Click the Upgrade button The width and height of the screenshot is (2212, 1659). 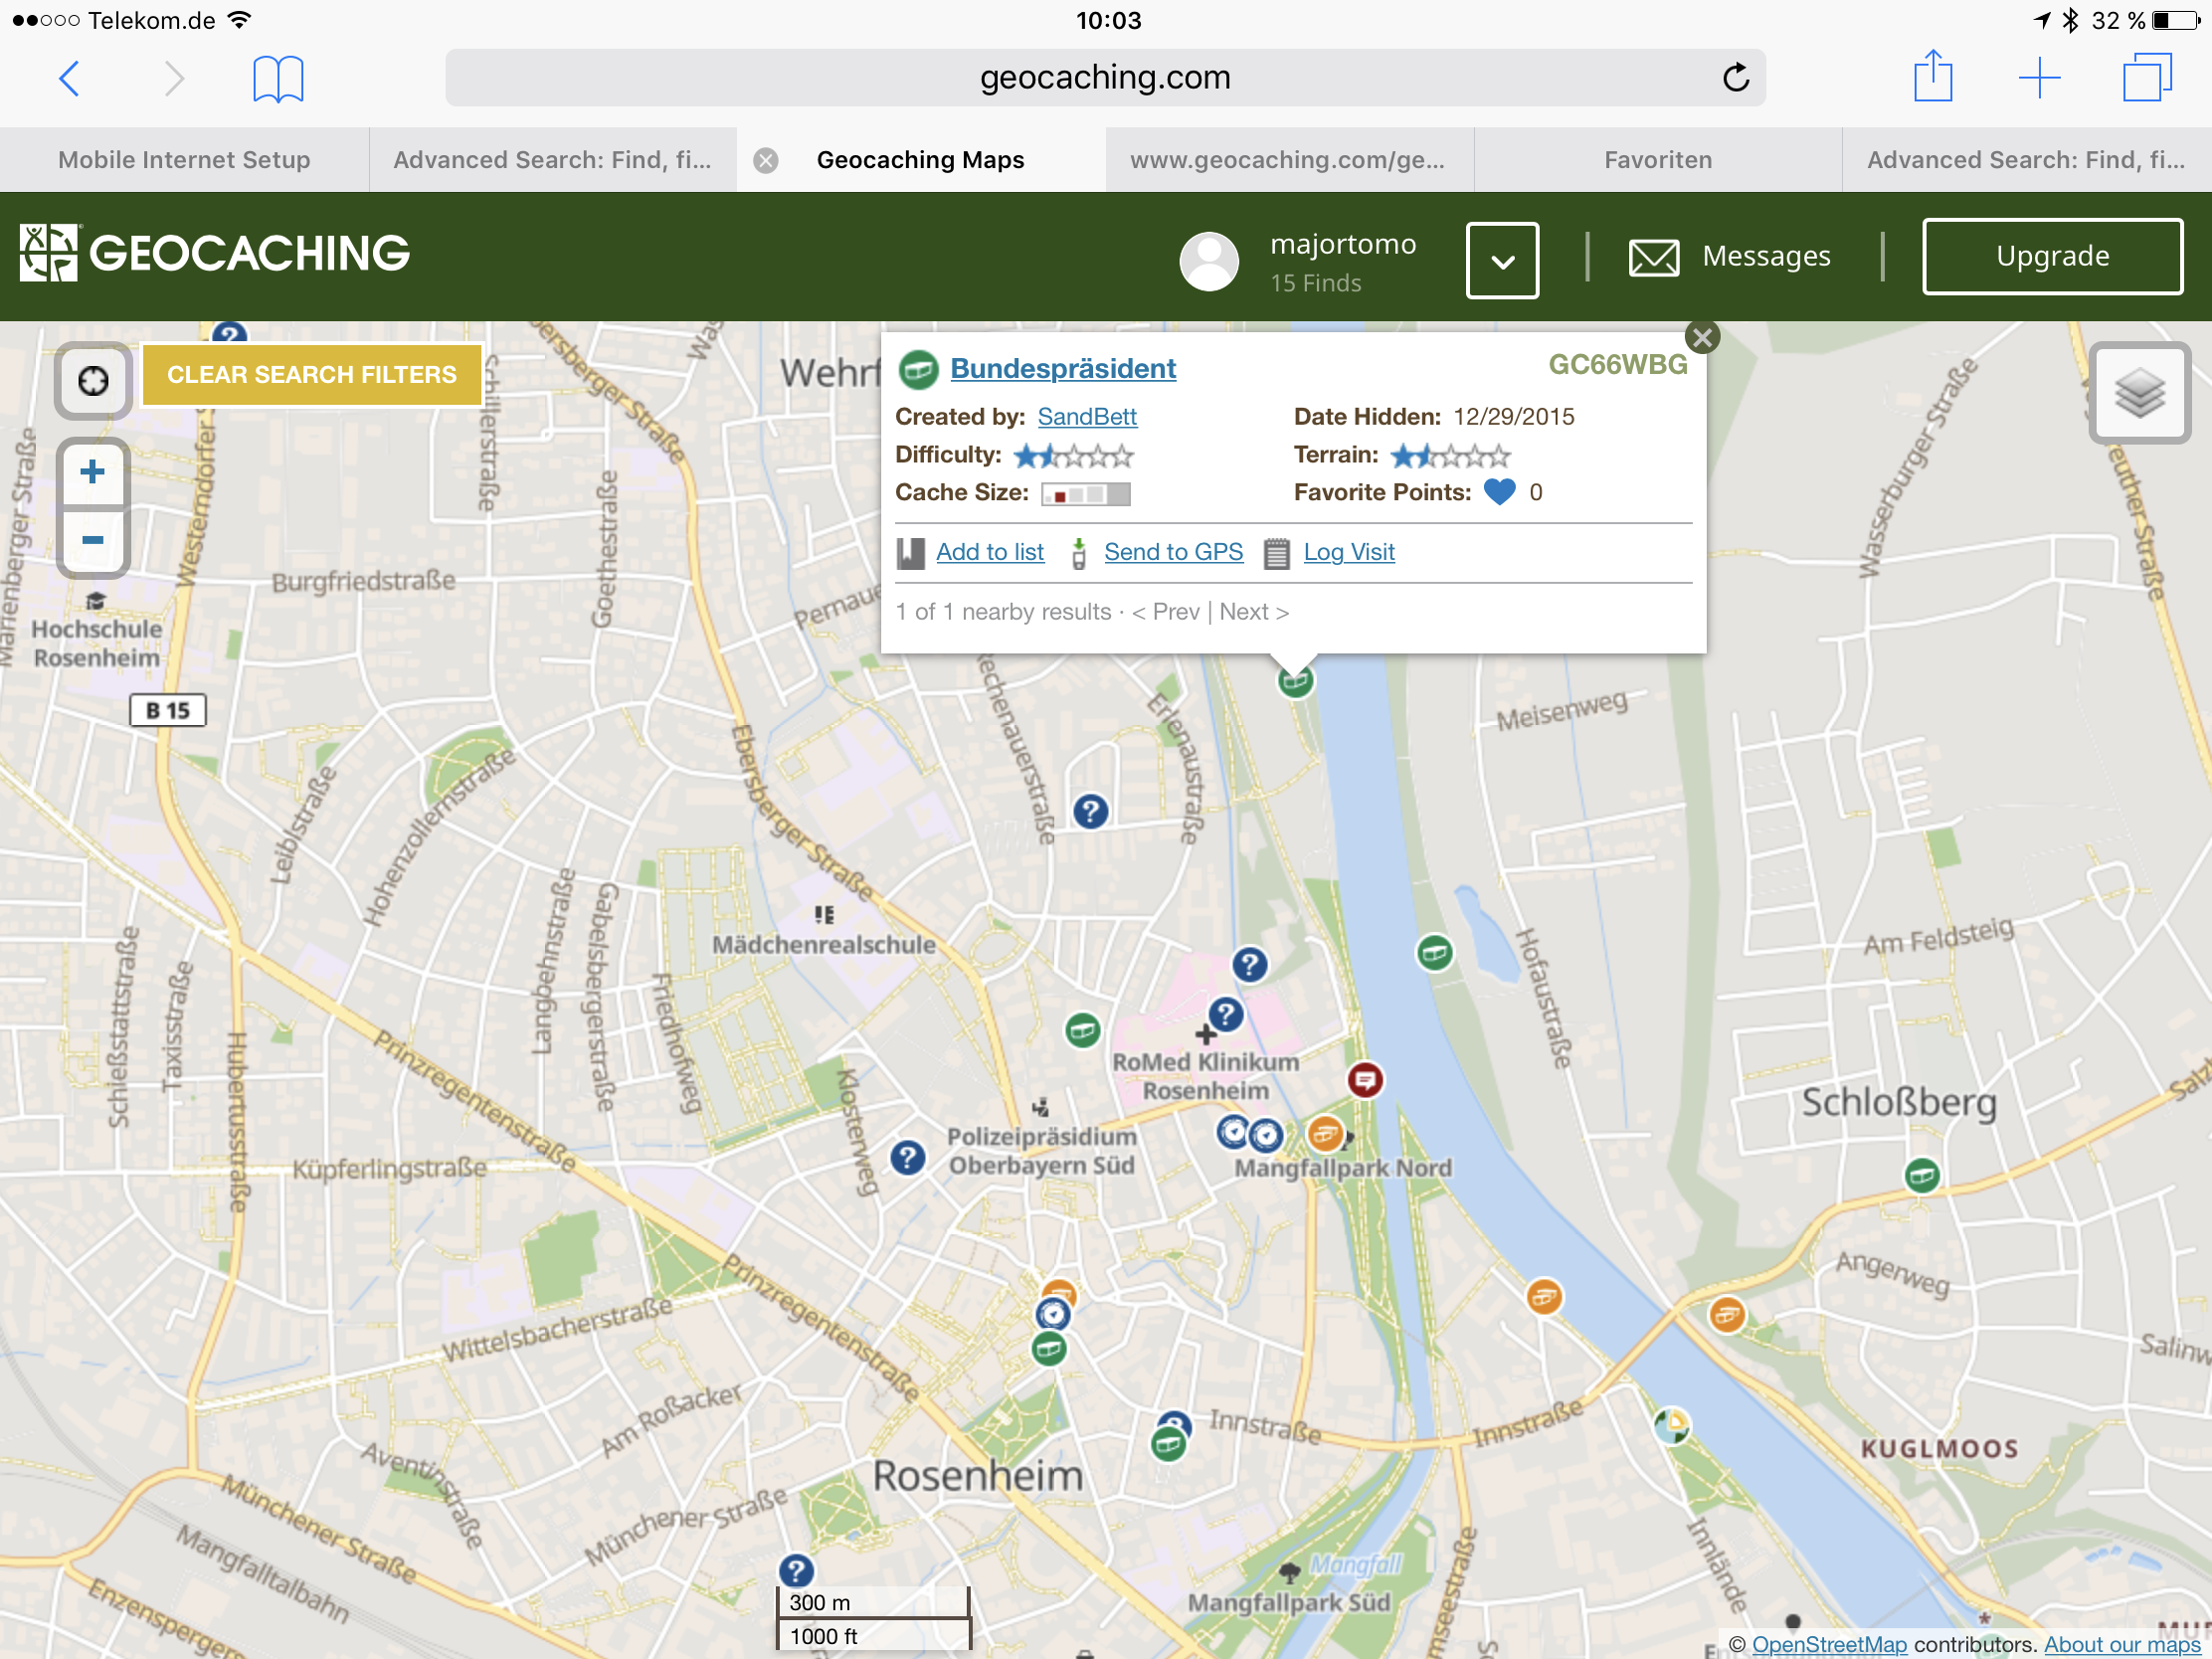pyautogui.click(x=2051, y=257)
